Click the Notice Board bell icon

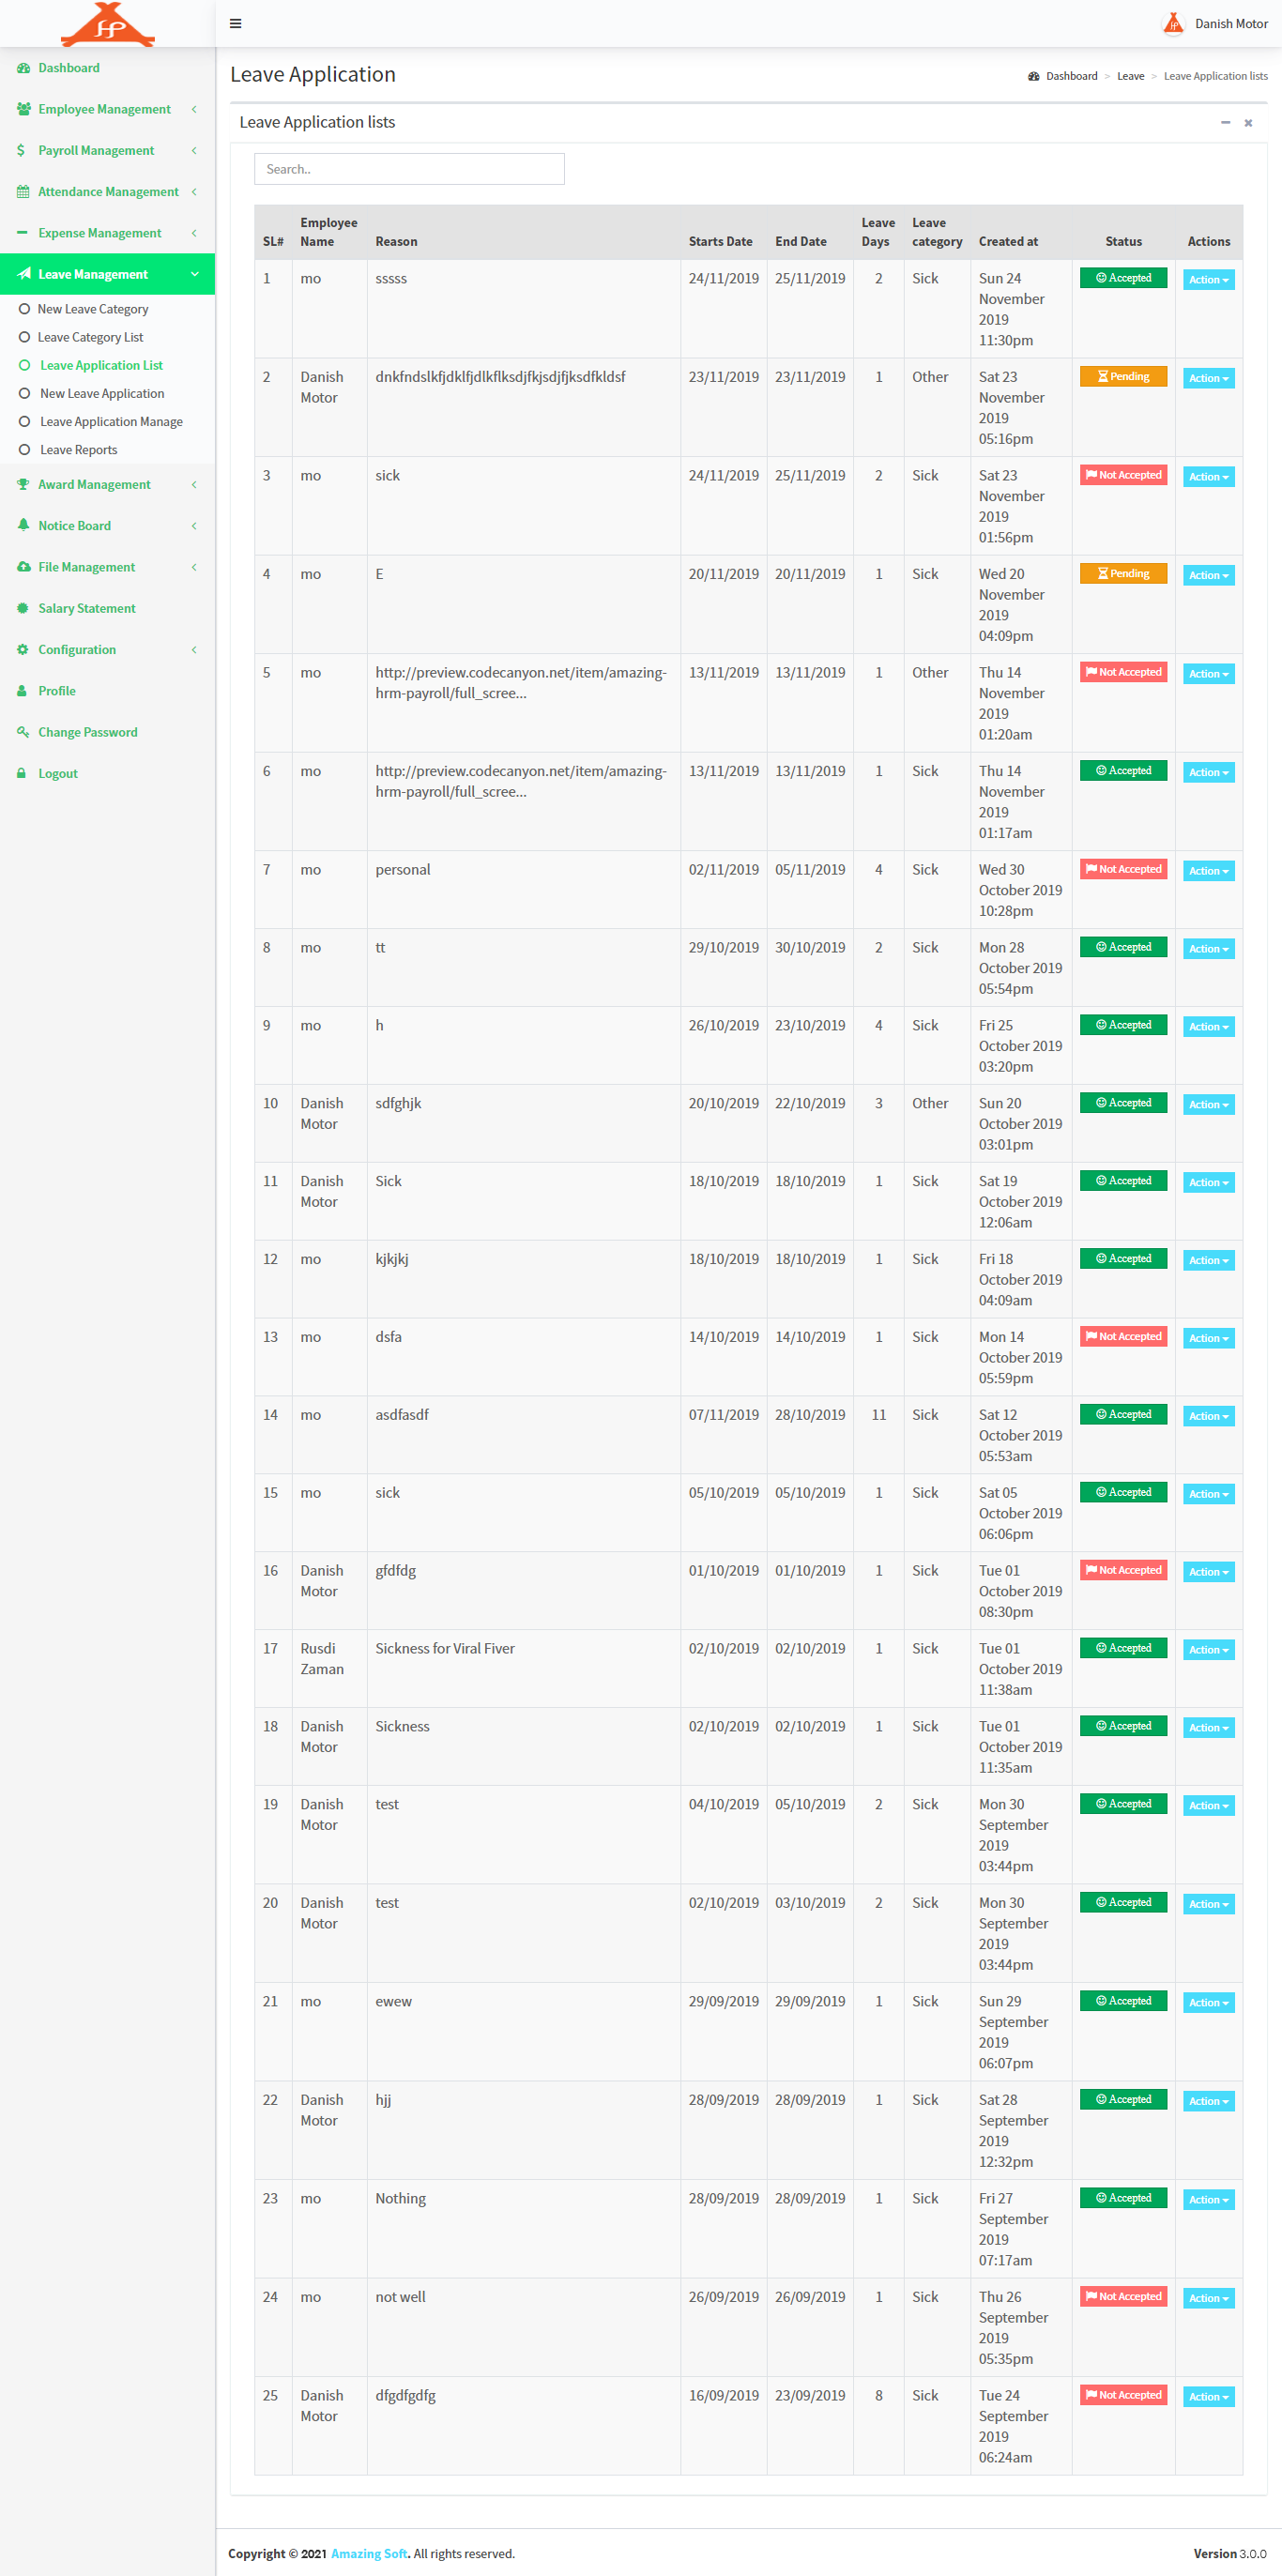pyautogui.click(x=23, y=526)
